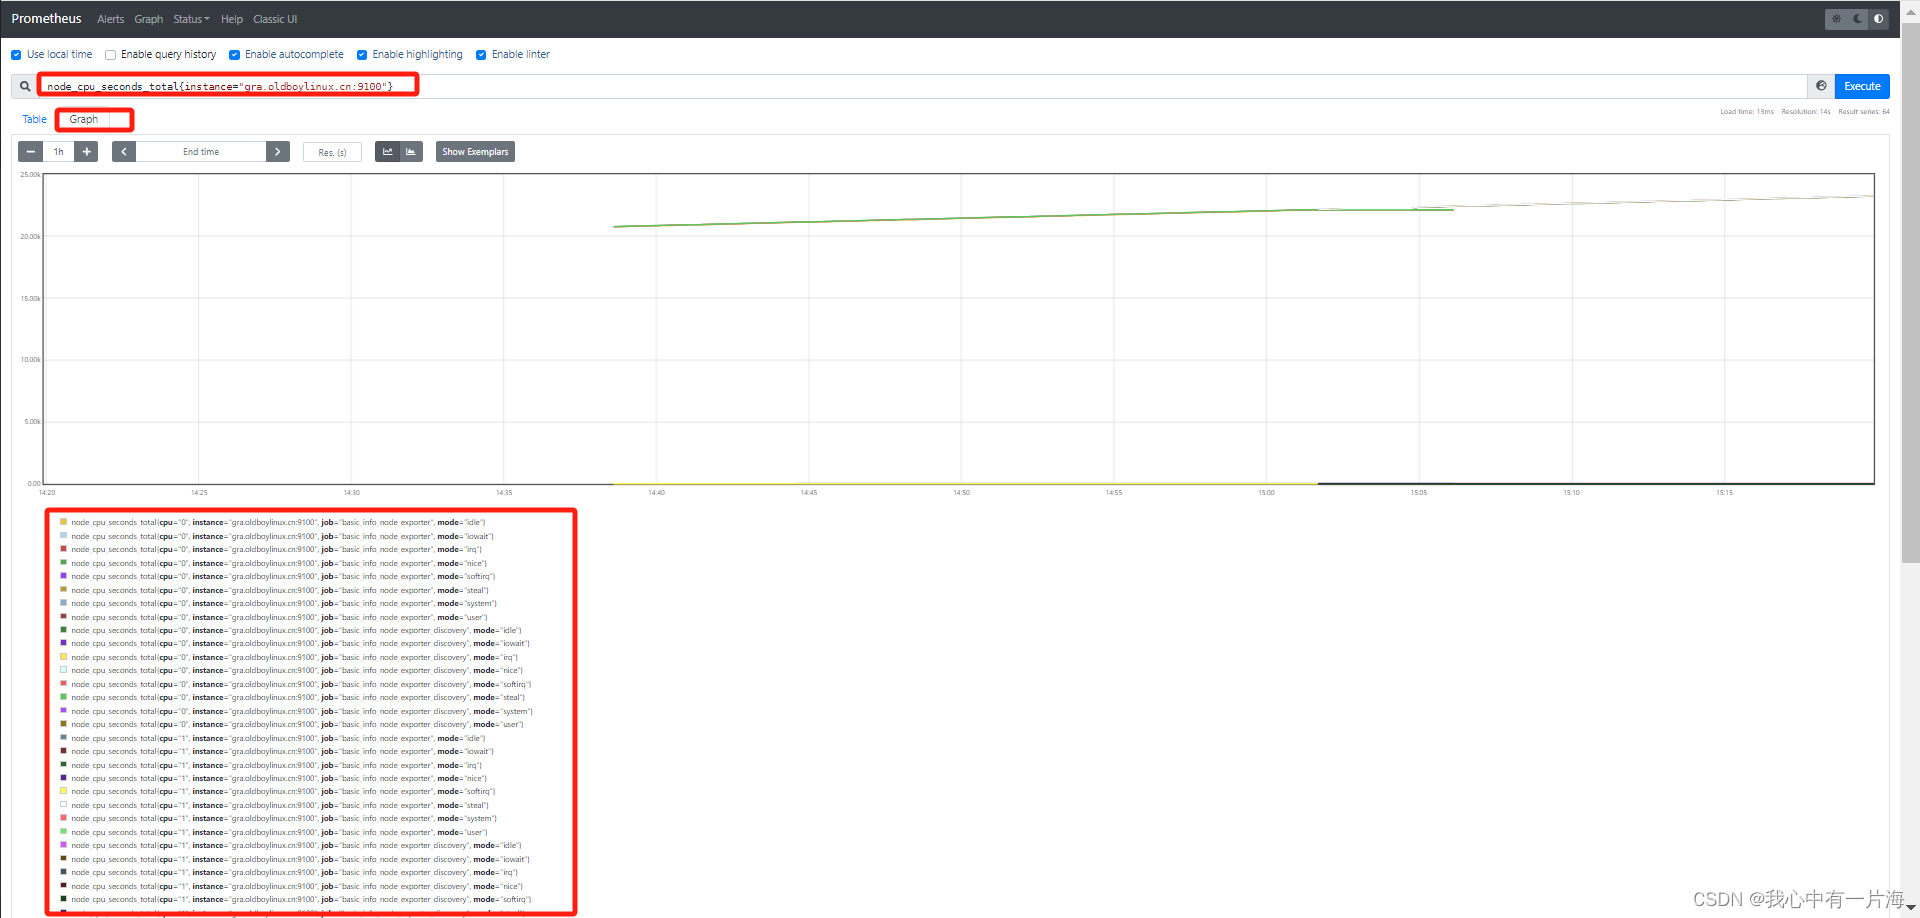Select legend cpu="0" node_exporter (non-discovery) mode="steal"
Viewport: 1920px width, 918px height.
[274, 590]
